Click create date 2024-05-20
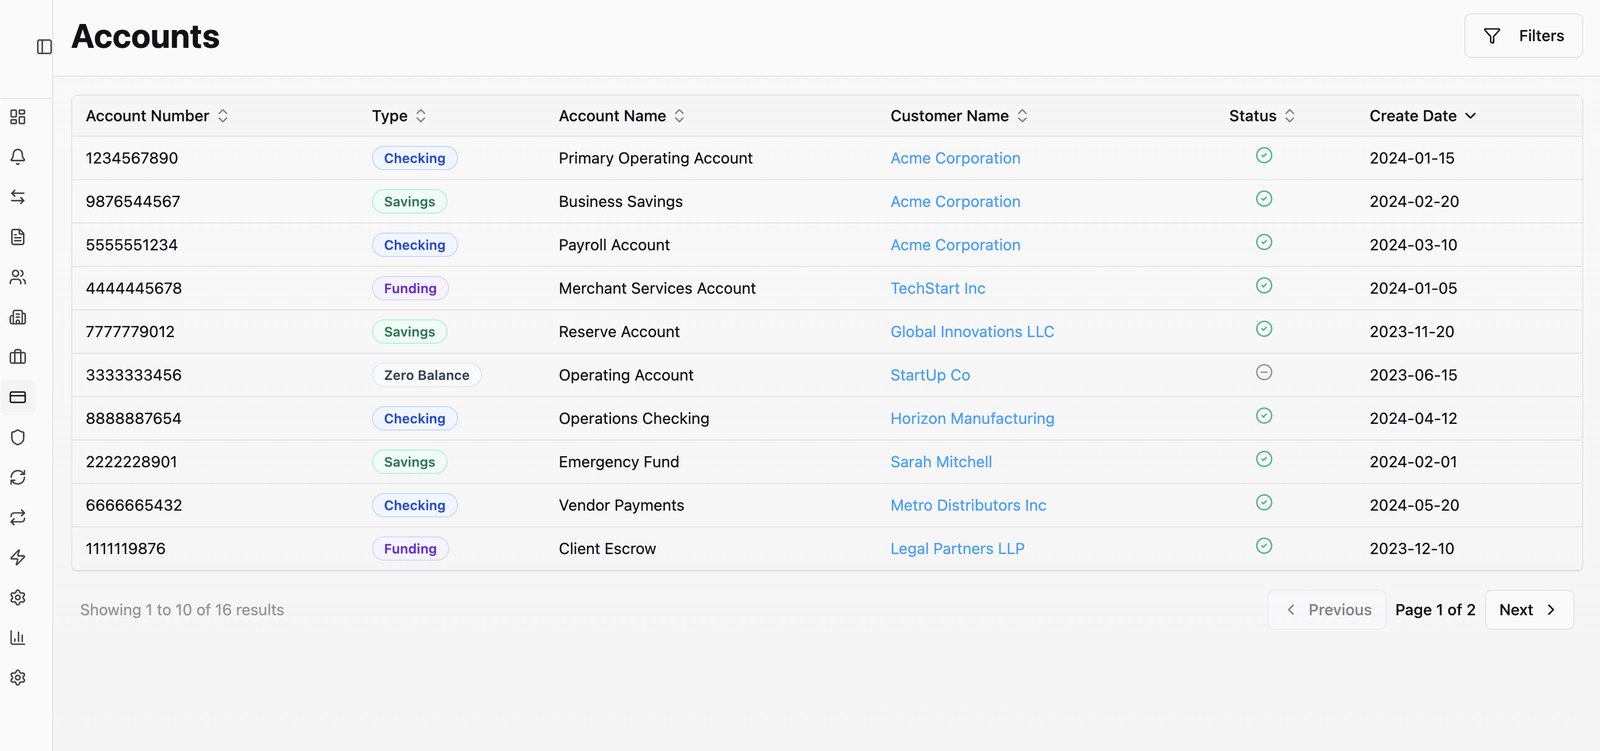Viewport: 1600px width, 751px height. coord(1414,505)
